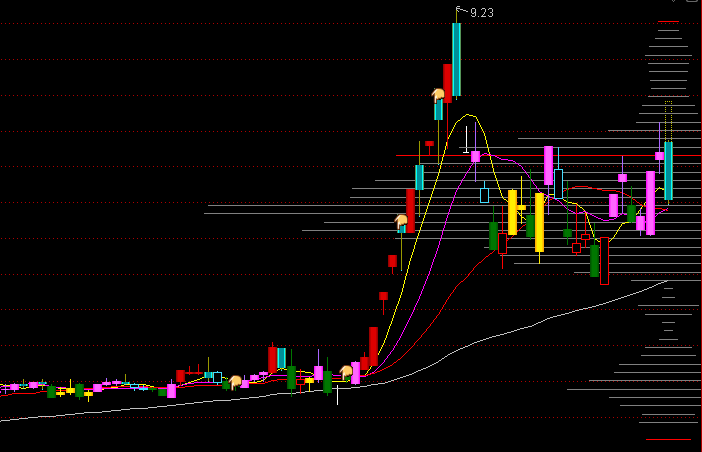Viewport: 702px width, 452px height.
Task: Select the hollow cyan candle just after the peak drop
Action: [x=484, y=196]
